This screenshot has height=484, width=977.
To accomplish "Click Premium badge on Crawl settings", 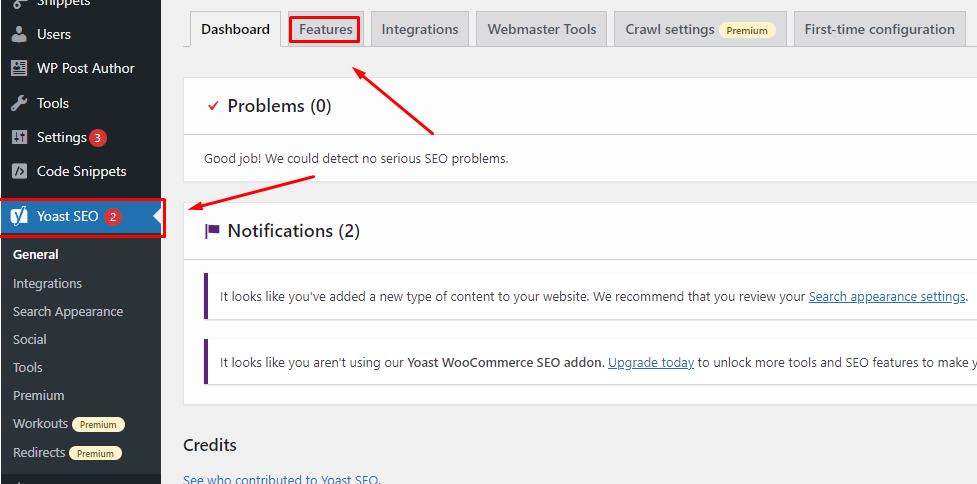I will coord(747,30).
